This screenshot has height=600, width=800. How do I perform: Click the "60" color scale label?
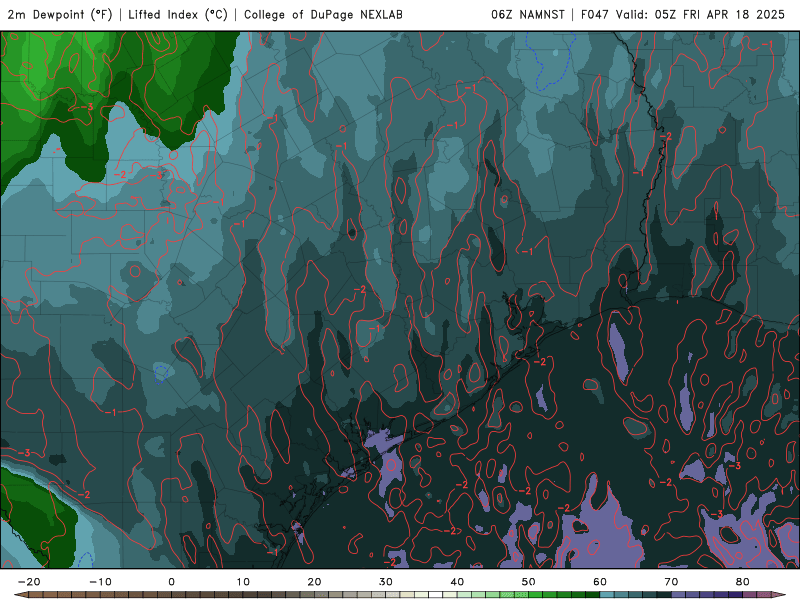600,582
